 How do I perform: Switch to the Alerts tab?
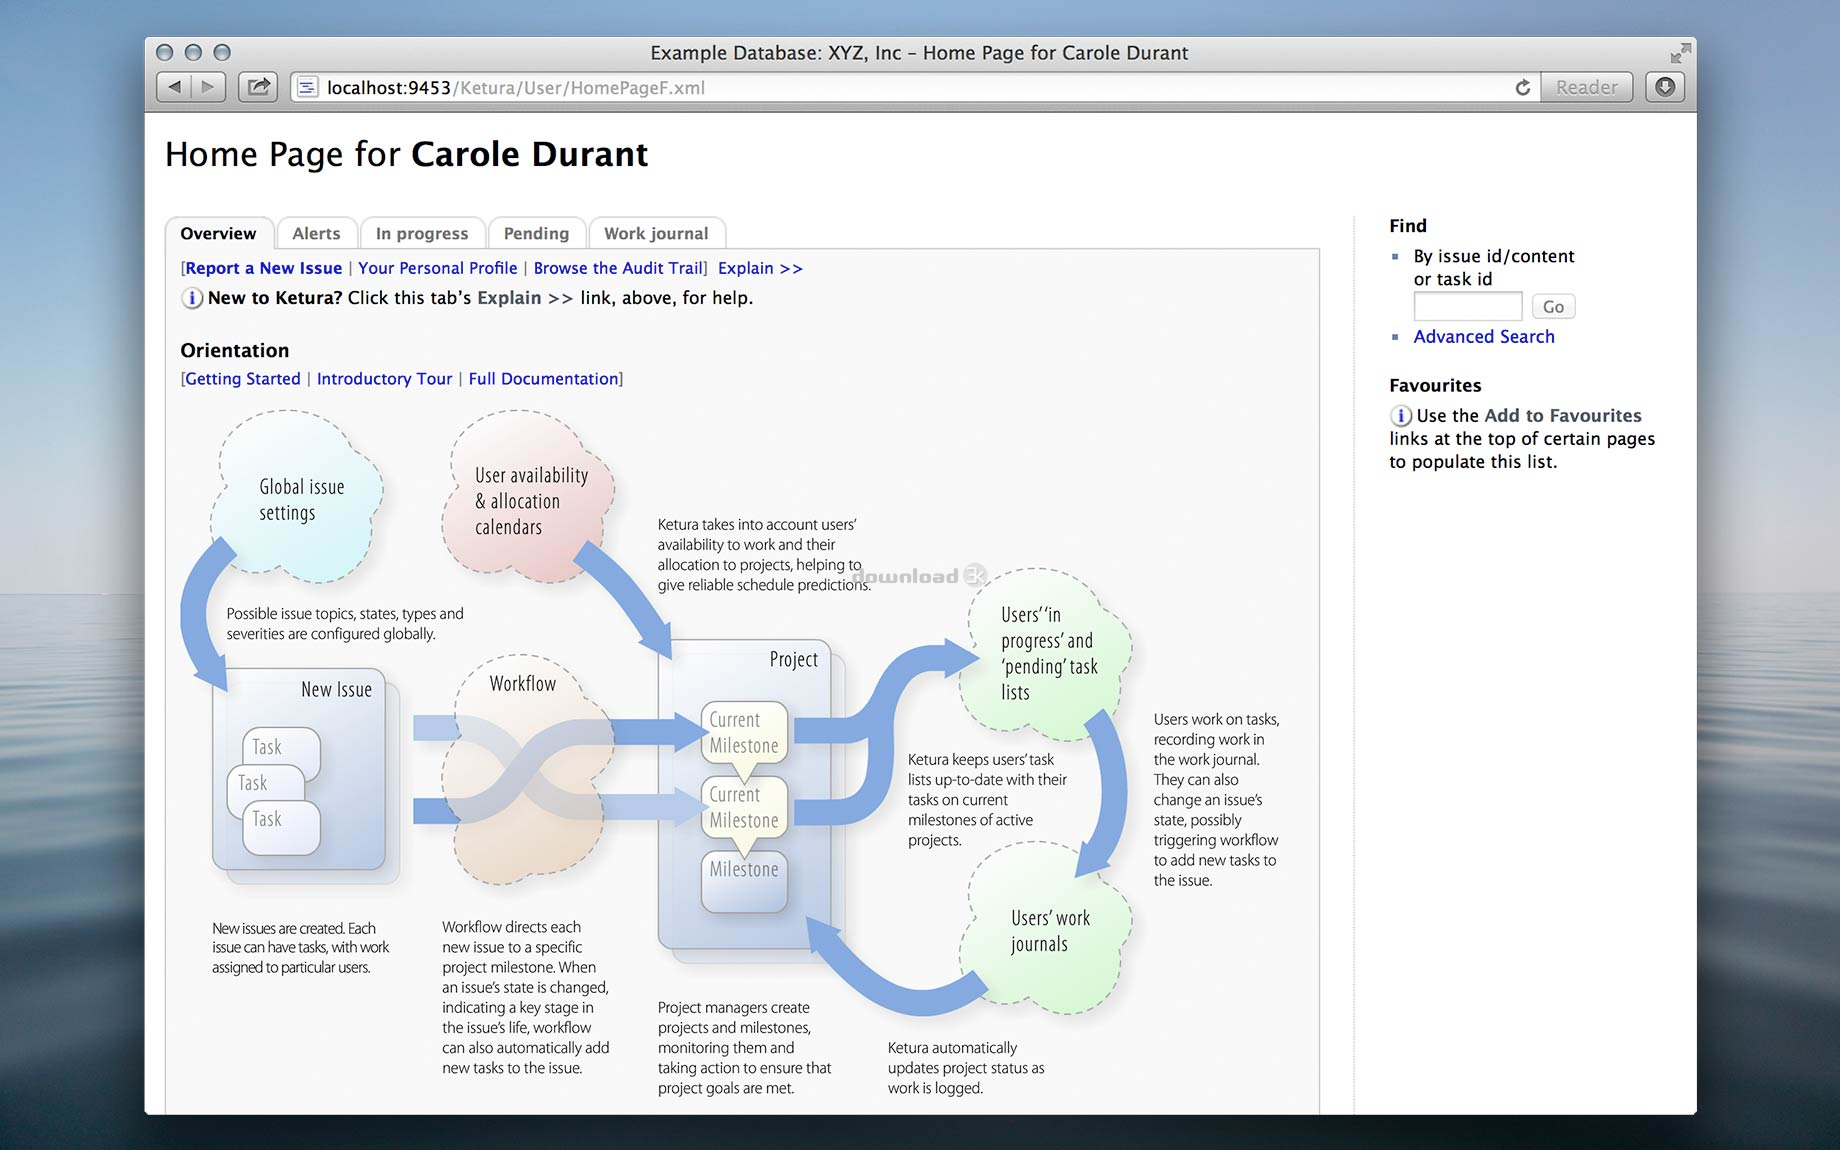click(316, 233)
